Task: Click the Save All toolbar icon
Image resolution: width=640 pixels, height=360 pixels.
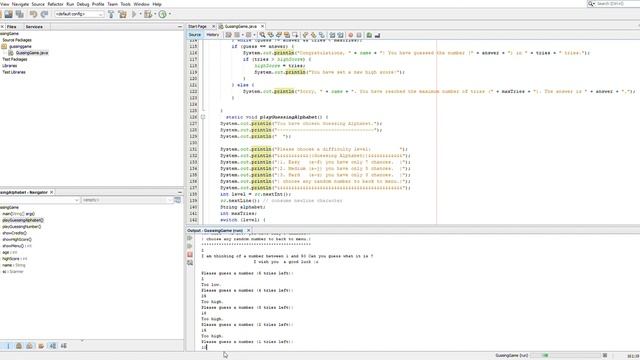Action: click(20, 14)
